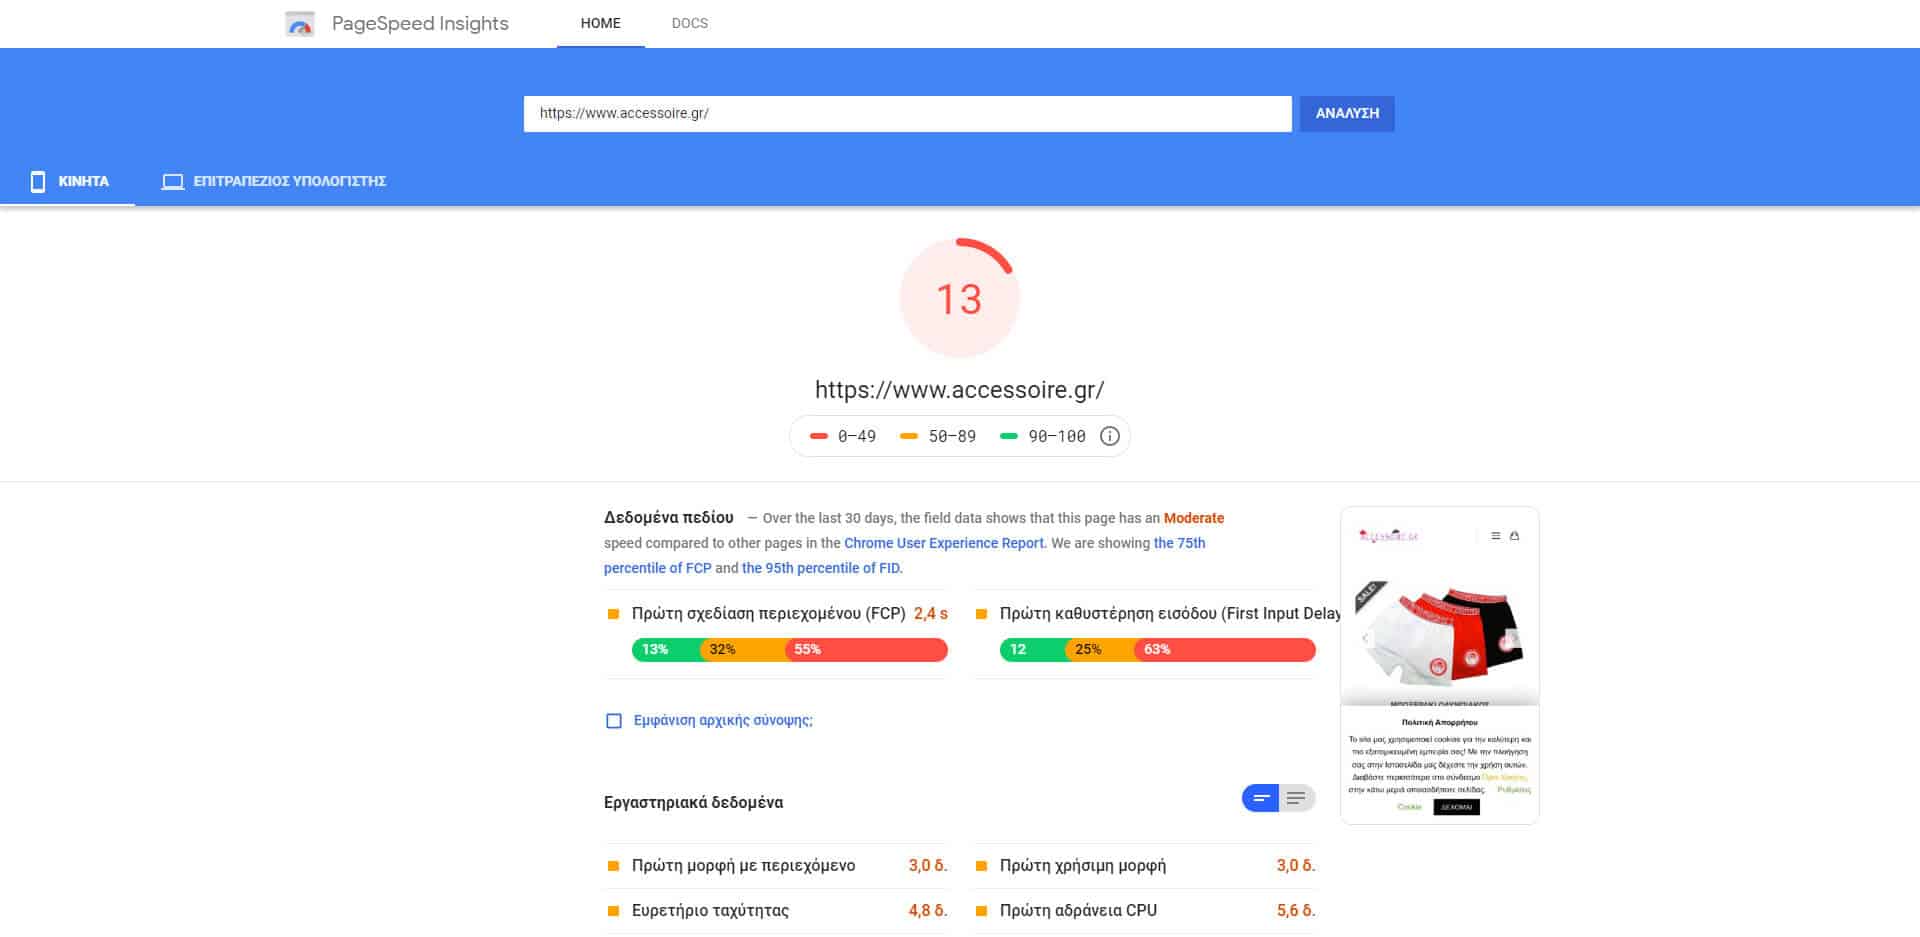Click Πρώτη αδράνεια CPU metric row

[1145, 911]
